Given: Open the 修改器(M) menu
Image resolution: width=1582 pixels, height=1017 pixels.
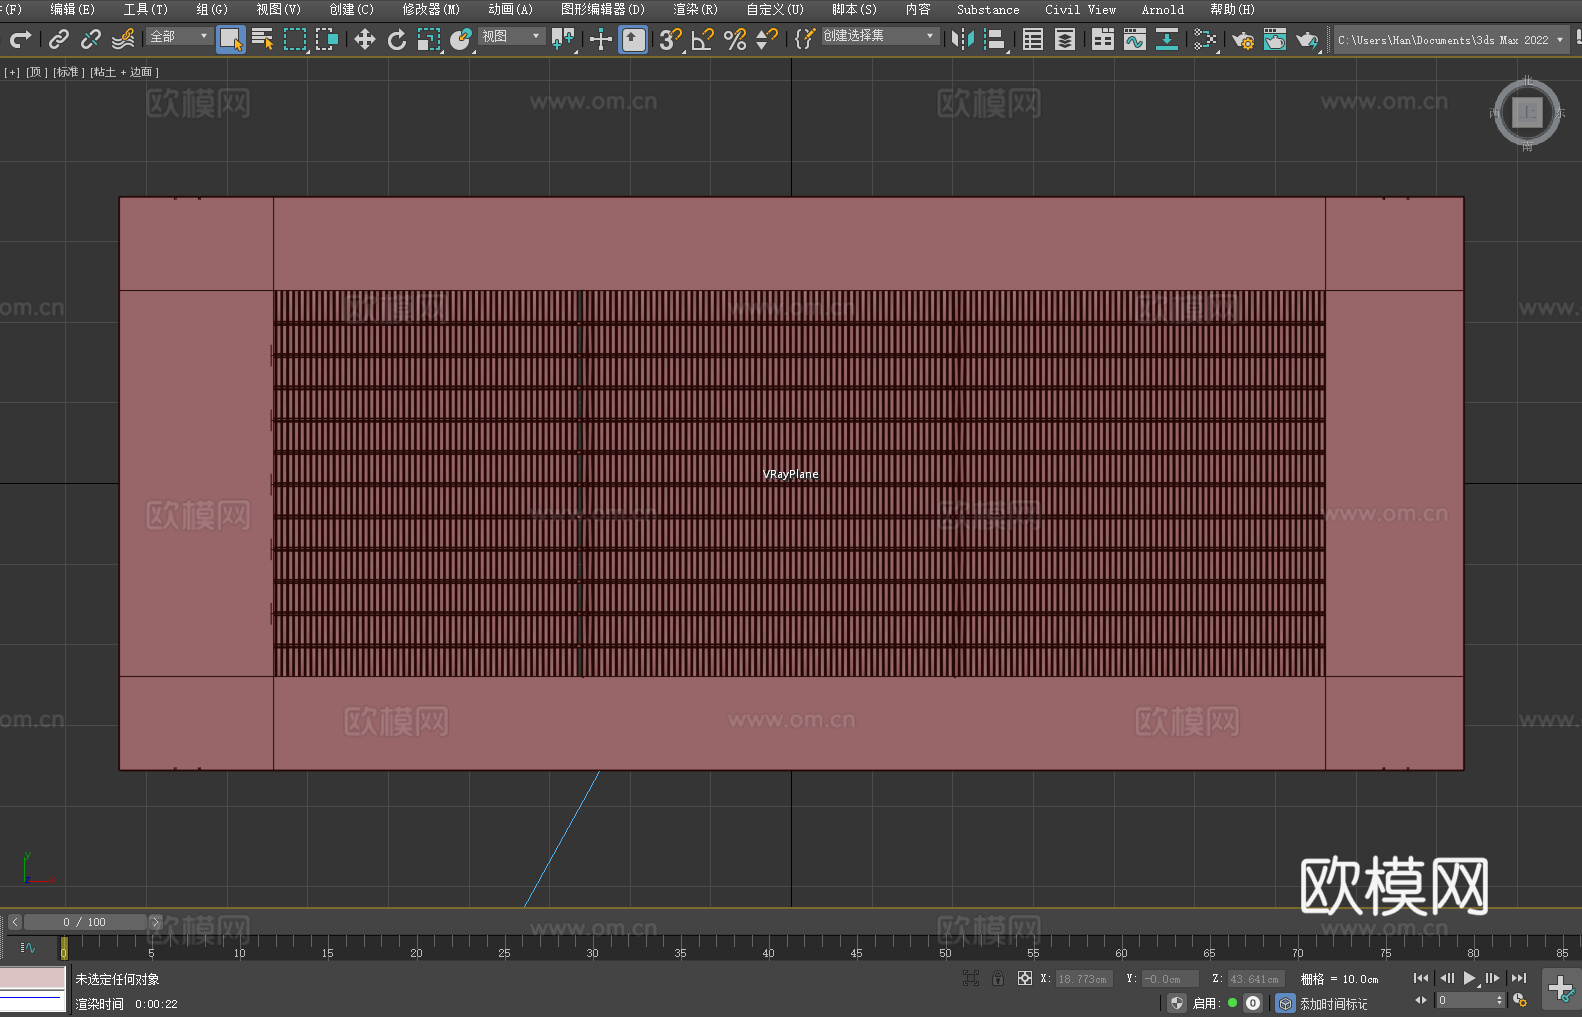Looking at the screenshot, I should coord(431,9).
